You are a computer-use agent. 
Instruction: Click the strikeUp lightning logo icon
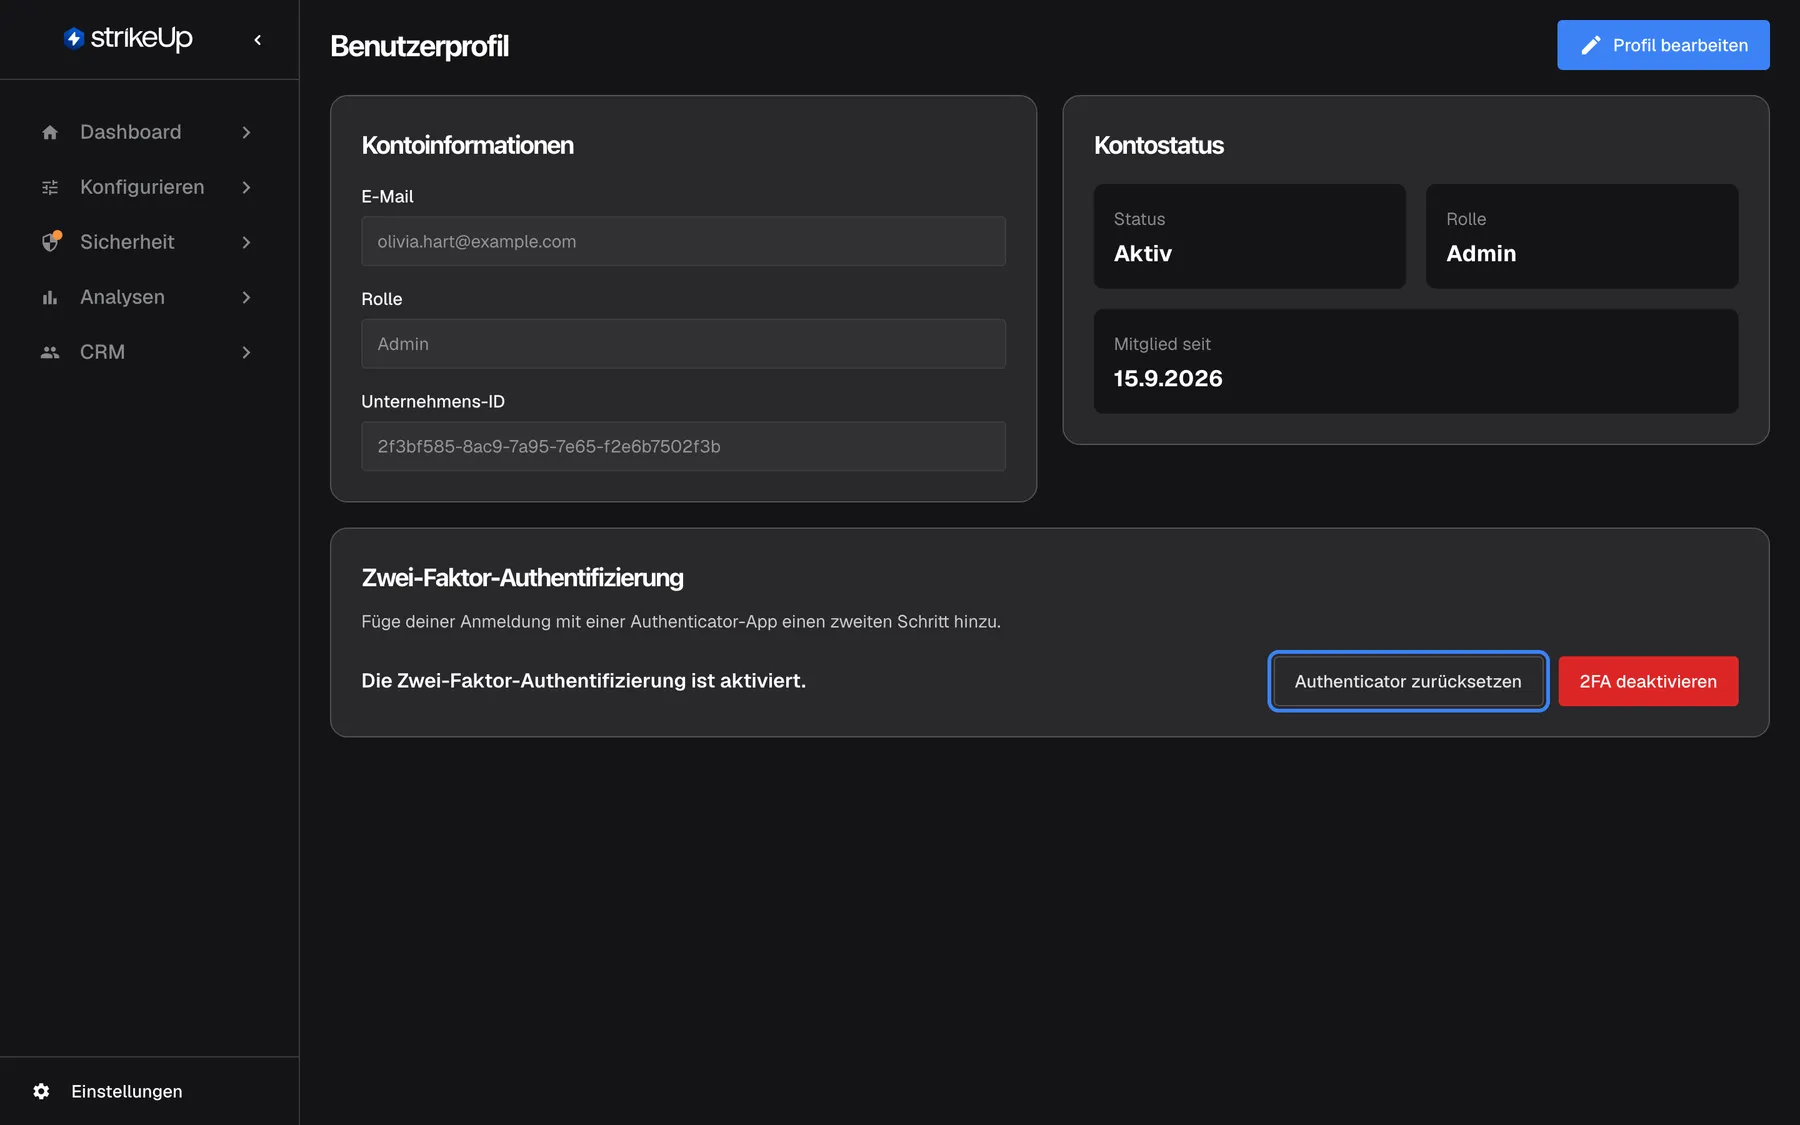click(x=74, y=38)
